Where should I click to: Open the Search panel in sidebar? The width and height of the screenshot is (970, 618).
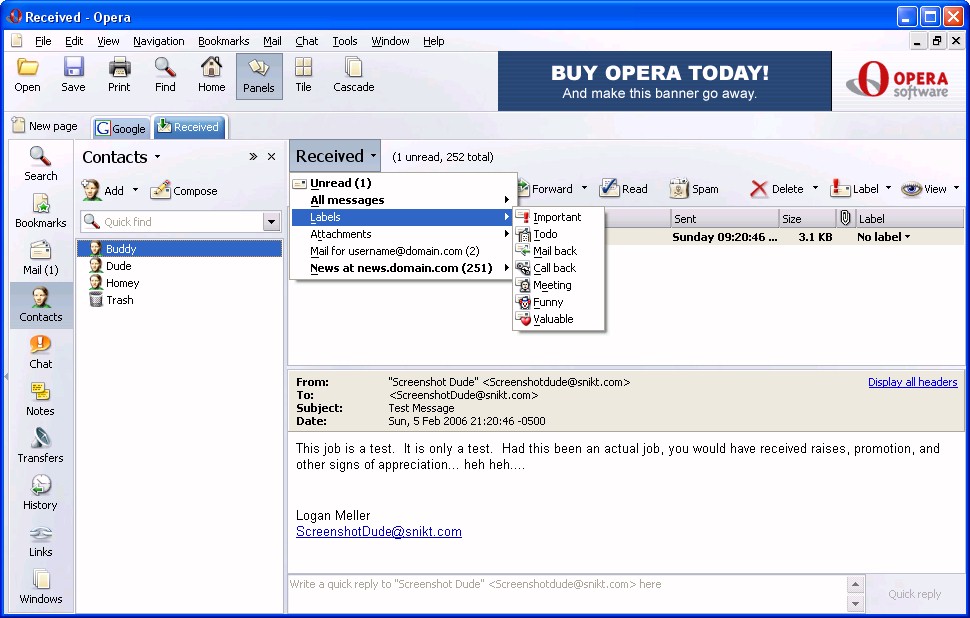[41, 164]
